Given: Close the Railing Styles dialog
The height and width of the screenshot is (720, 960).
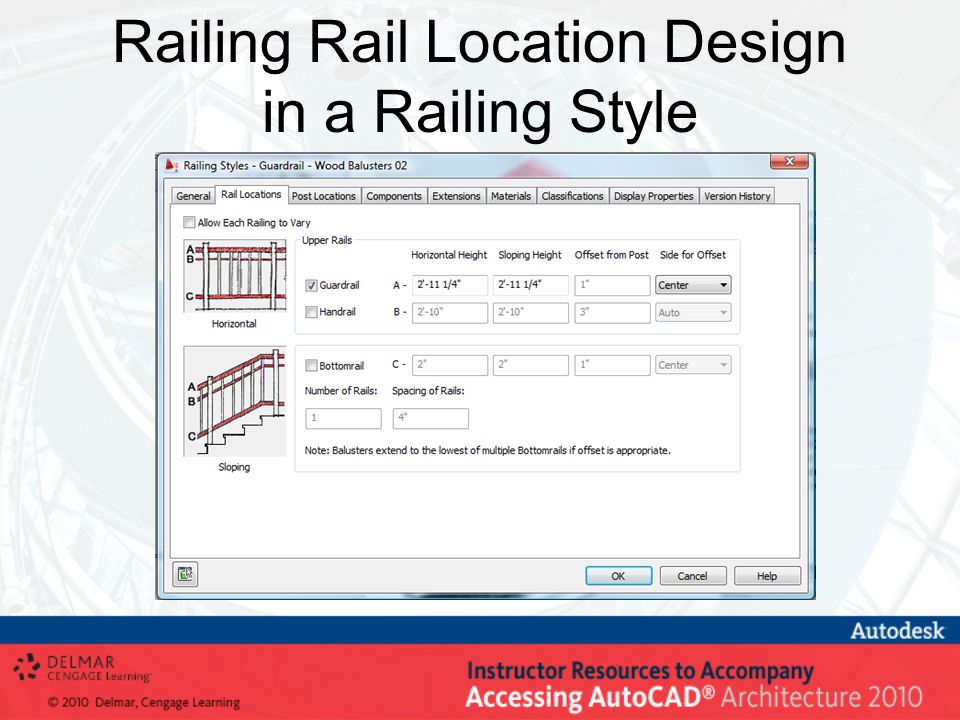Looking at the screenshot, I should point(789,162).
